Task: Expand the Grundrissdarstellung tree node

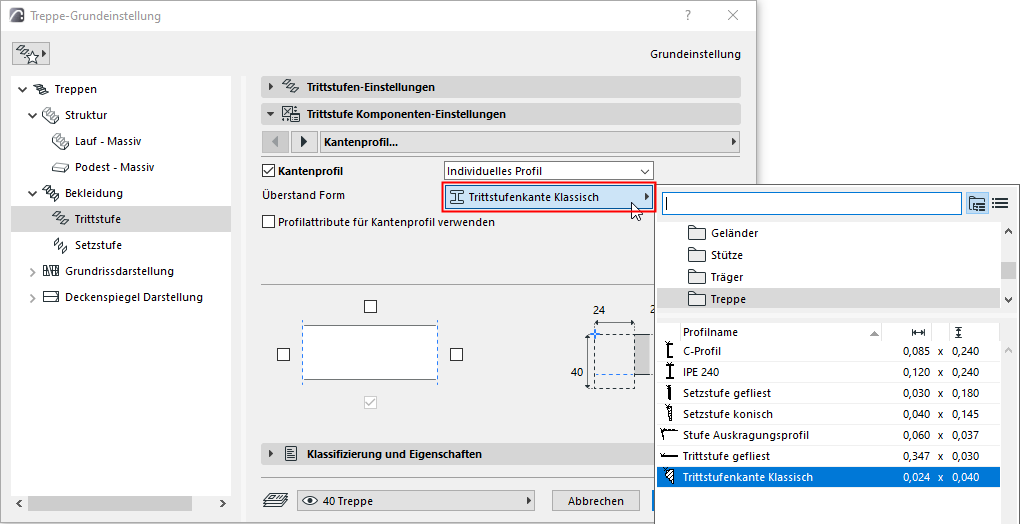Action: click(x=32, y=271)
